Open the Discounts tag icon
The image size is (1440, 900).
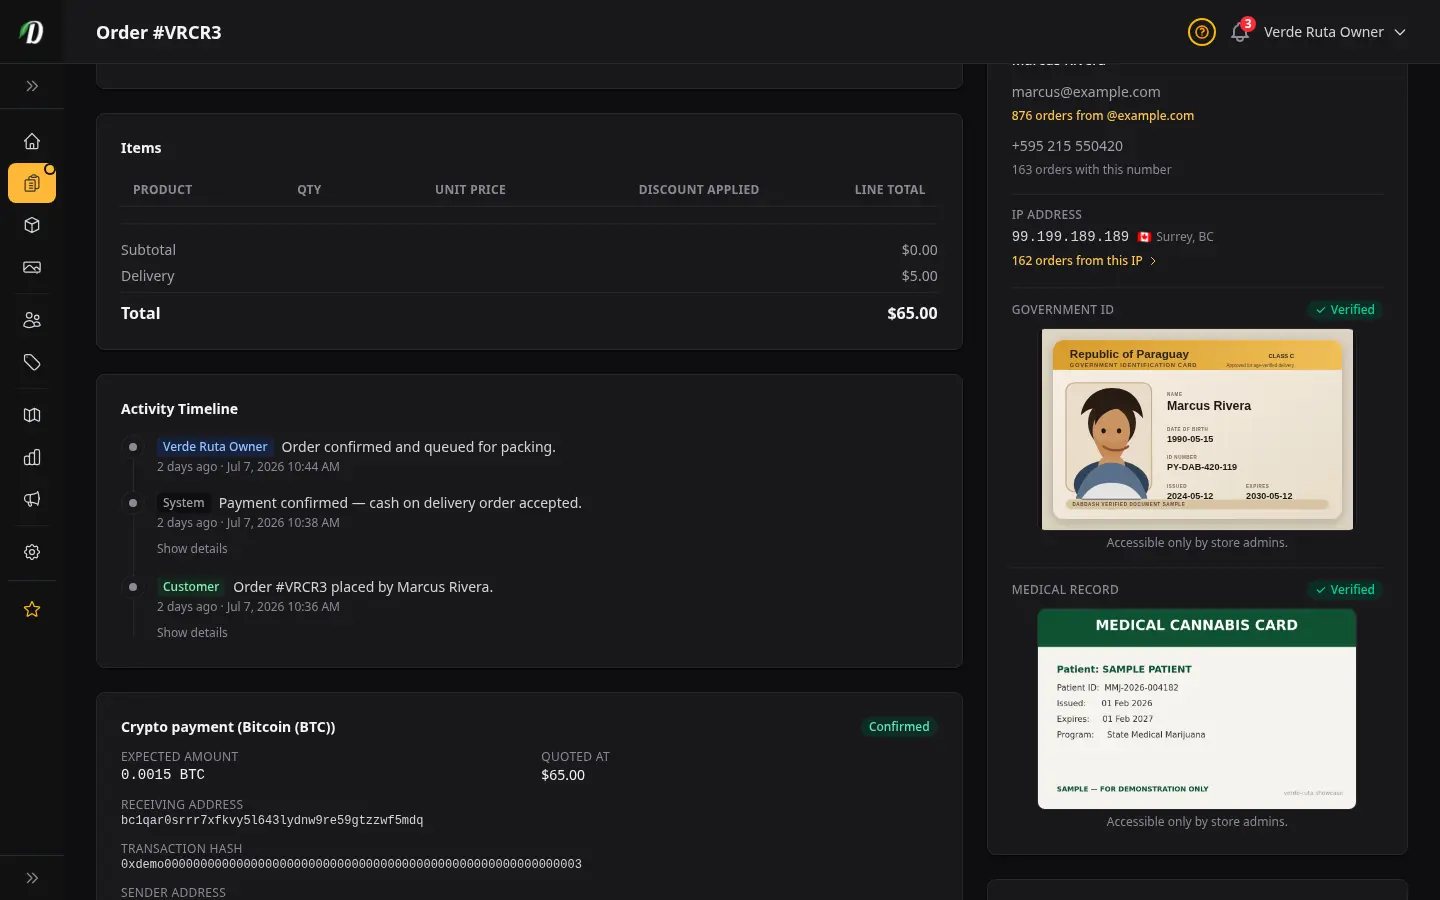click(x=32, y=362)
